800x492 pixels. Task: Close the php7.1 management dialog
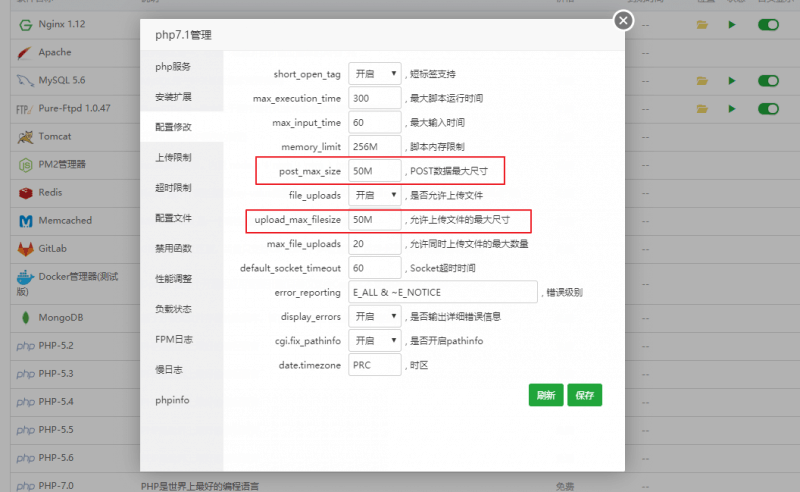[x=623, y=20]
